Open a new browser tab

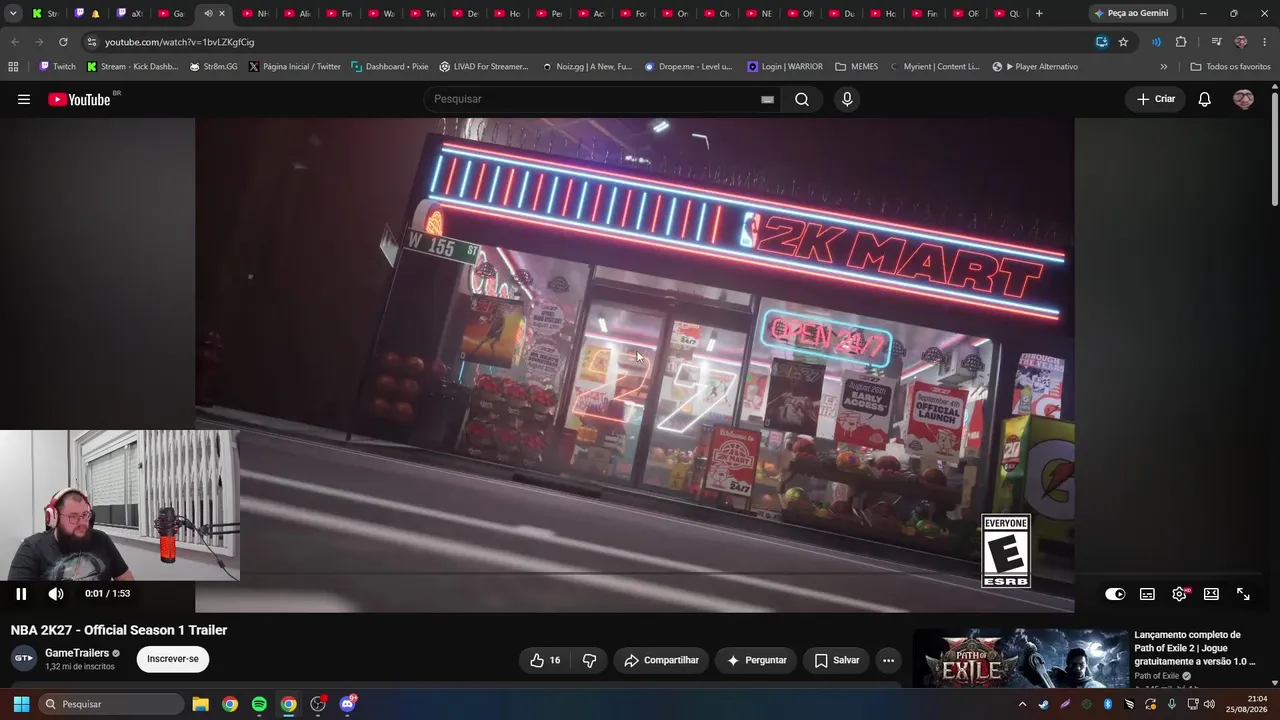tap(1039, 13)
